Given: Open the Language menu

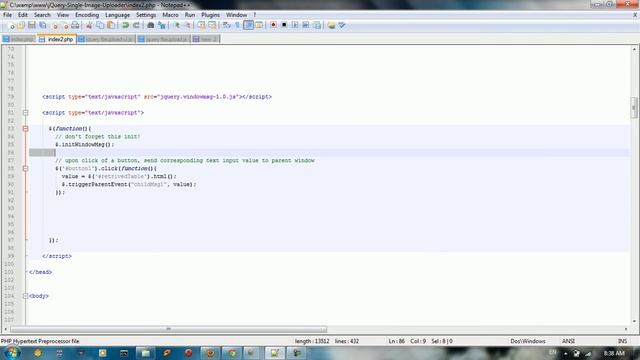Looking at the screenshot, I should 118,15.
